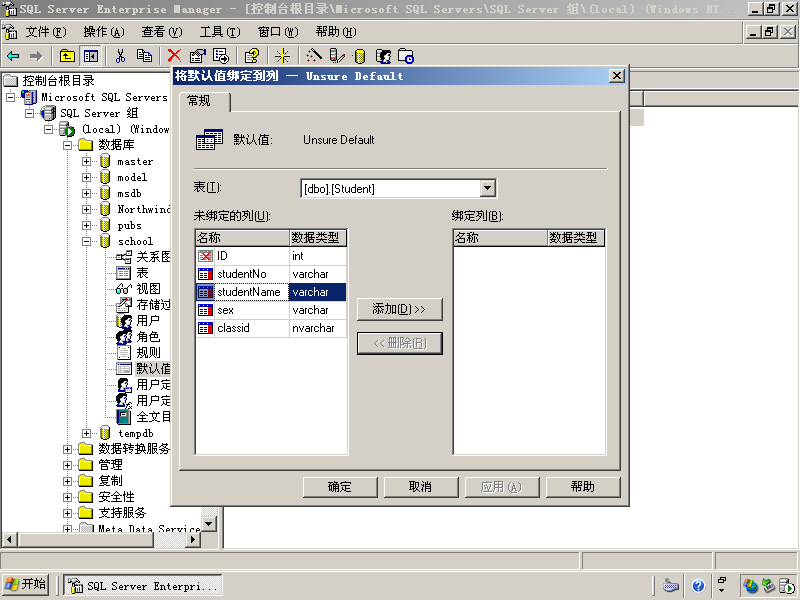
Task: Click the New Job folder toolbar icon
Action: (x=406, y=56)
